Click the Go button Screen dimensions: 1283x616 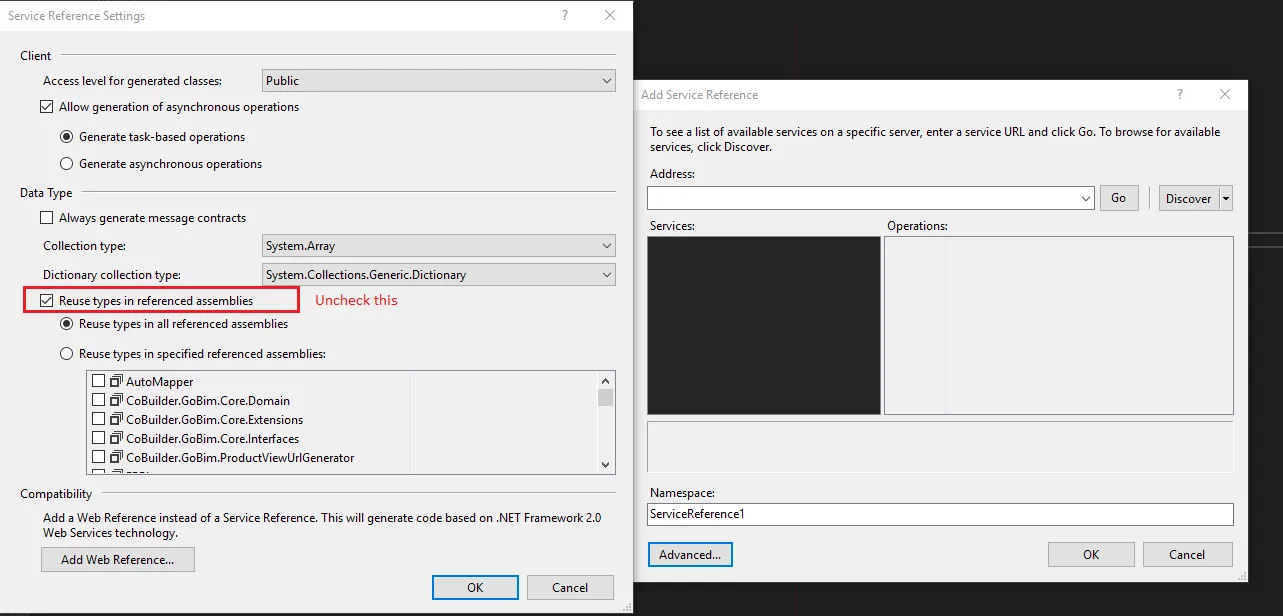coord(1119,198)
